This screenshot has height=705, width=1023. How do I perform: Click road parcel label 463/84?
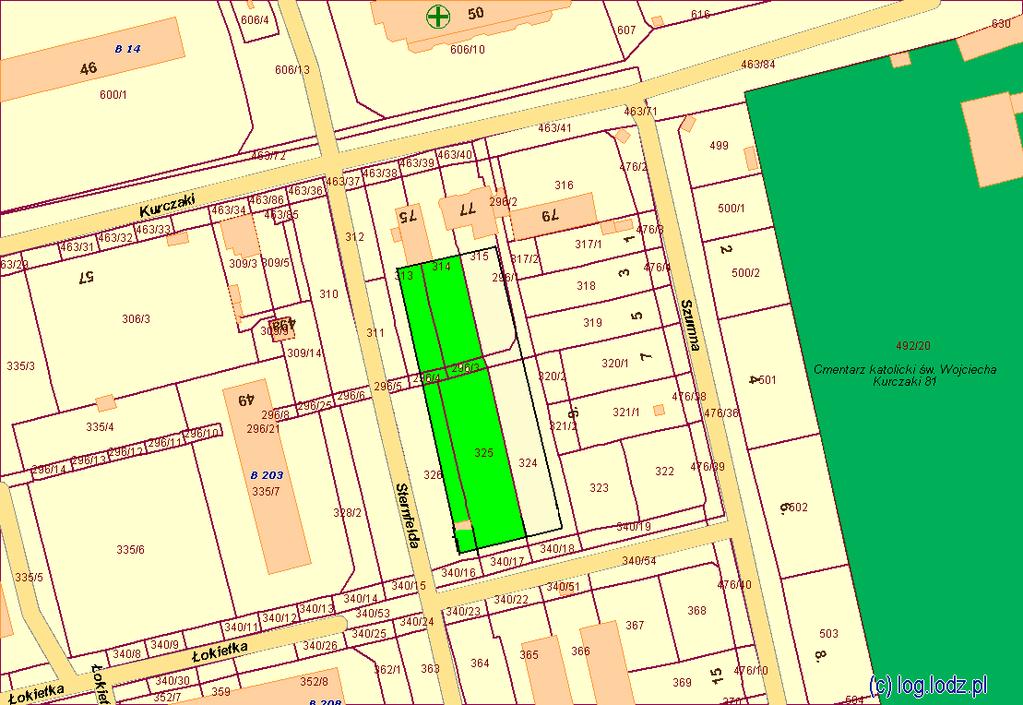(758, 64)
